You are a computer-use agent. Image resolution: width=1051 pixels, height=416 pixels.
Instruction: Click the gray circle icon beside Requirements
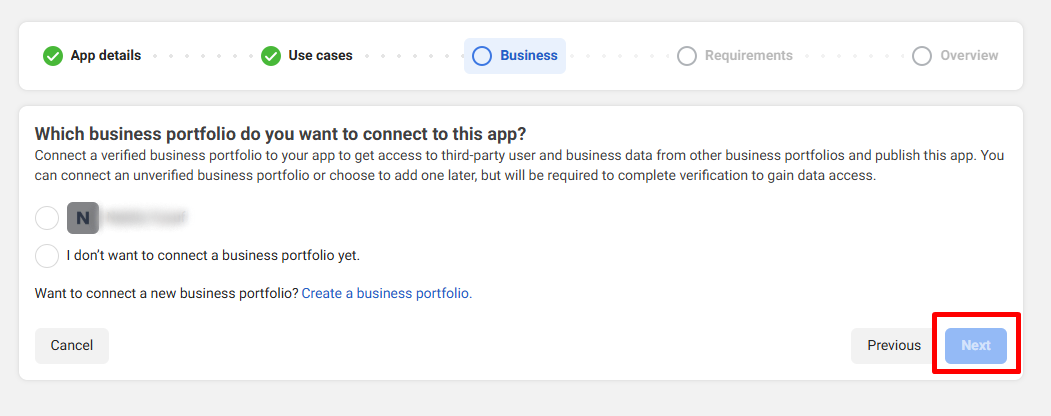pyautogui.click(x=686, y=56)
